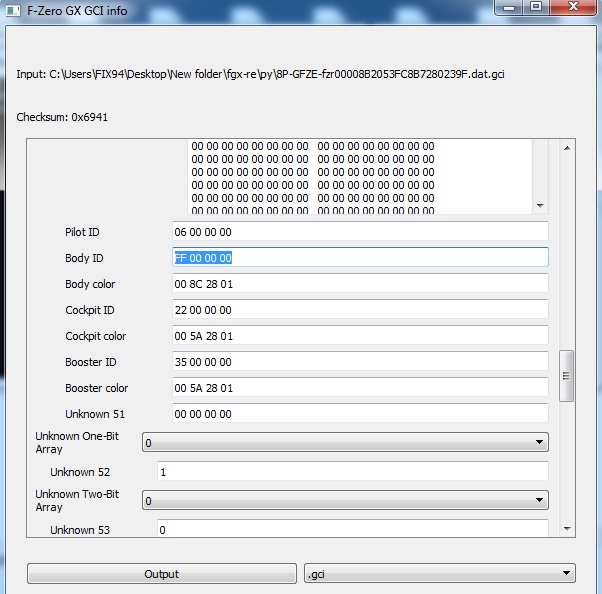The image size is (602, 594).
Task: Click the Unknown 52 label
Action: coord(80,472)
